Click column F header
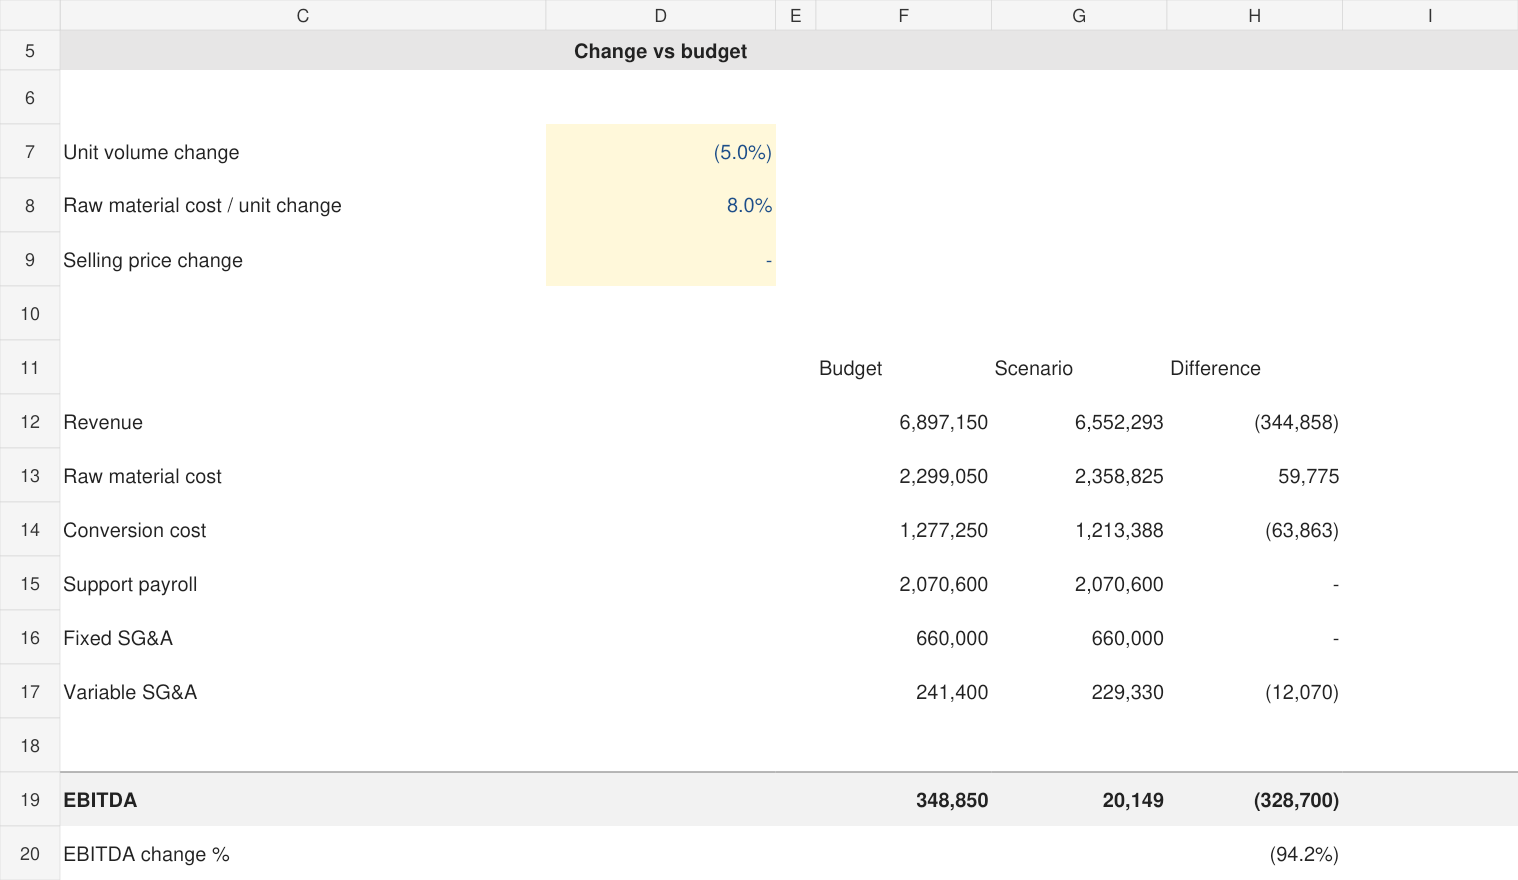This screenshot has width=1518, height=880. [x=903, y=15]
